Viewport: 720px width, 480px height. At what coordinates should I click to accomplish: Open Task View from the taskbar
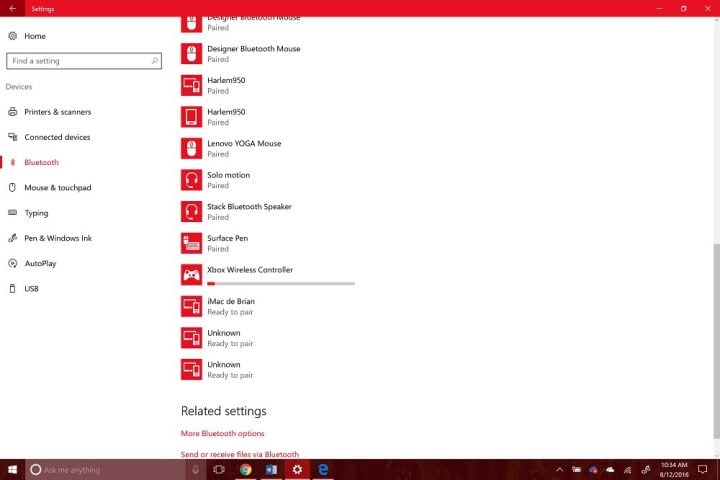[219, 469]
